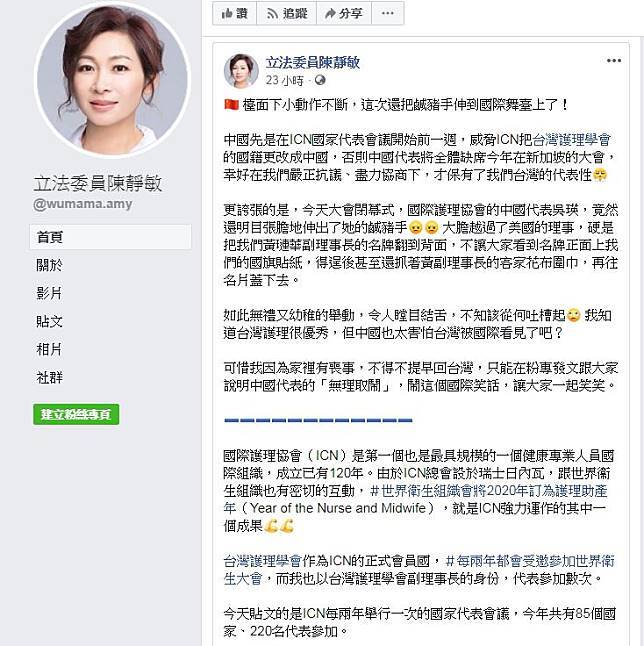Select the 首頁 tab in sidebar
Image resolution: width=644 pixels, height=646 pixels.
click(110, 237)
